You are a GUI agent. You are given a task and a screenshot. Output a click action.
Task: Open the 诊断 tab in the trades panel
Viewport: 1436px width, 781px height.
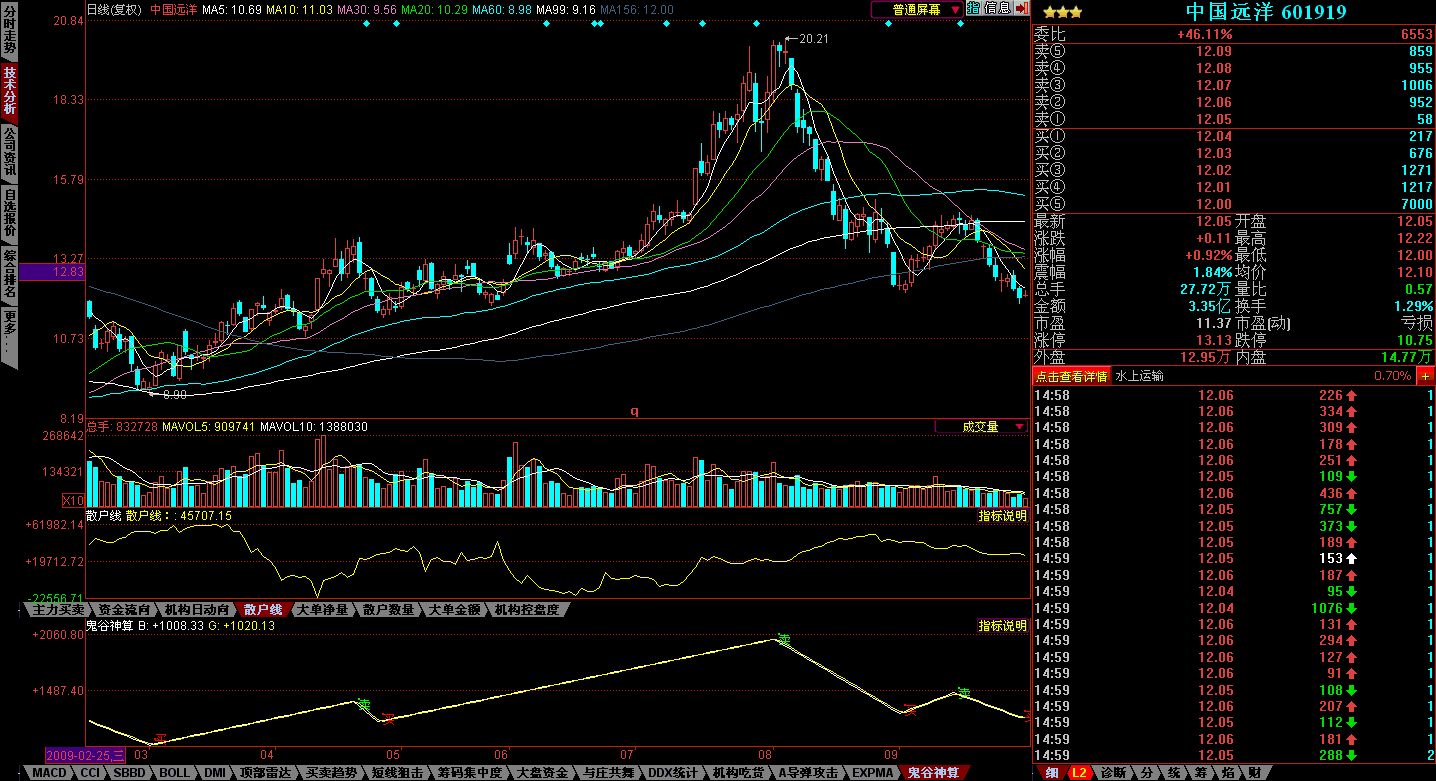pyautogui.click(x=1115, y=773)
